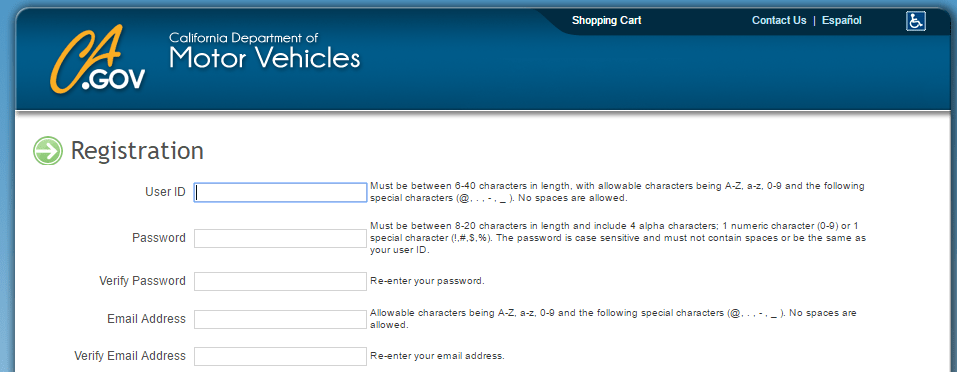Image resolution: width=957 pixels, height=372 pixels.
Task: Click the "Re-enter your email address." hint
Action: point(437,356)
